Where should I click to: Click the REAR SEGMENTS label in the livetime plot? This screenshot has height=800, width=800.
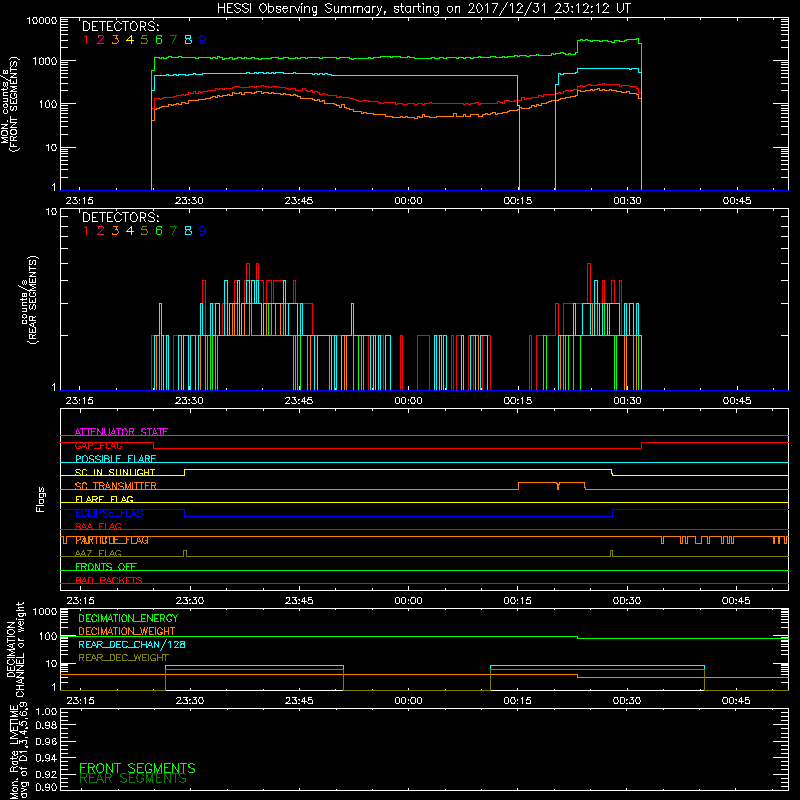tap(133, 779)
